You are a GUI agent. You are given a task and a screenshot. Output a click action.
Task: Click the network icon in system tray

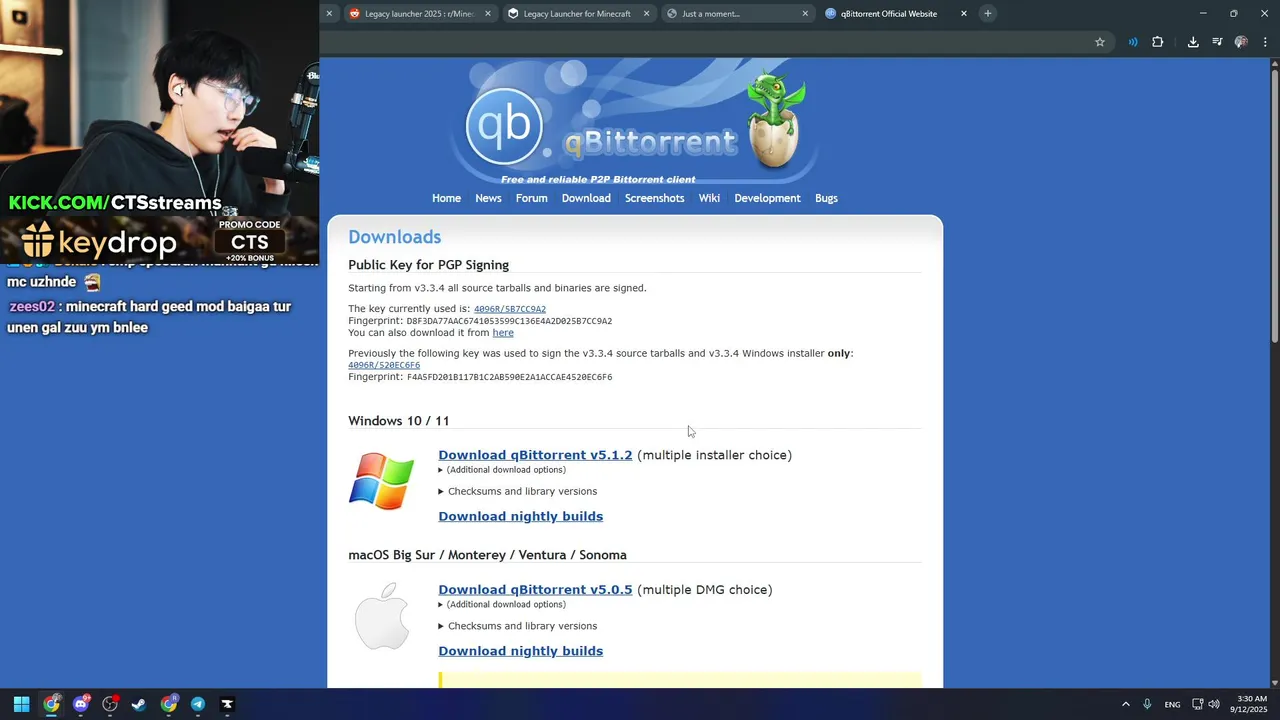point(1198,704)
